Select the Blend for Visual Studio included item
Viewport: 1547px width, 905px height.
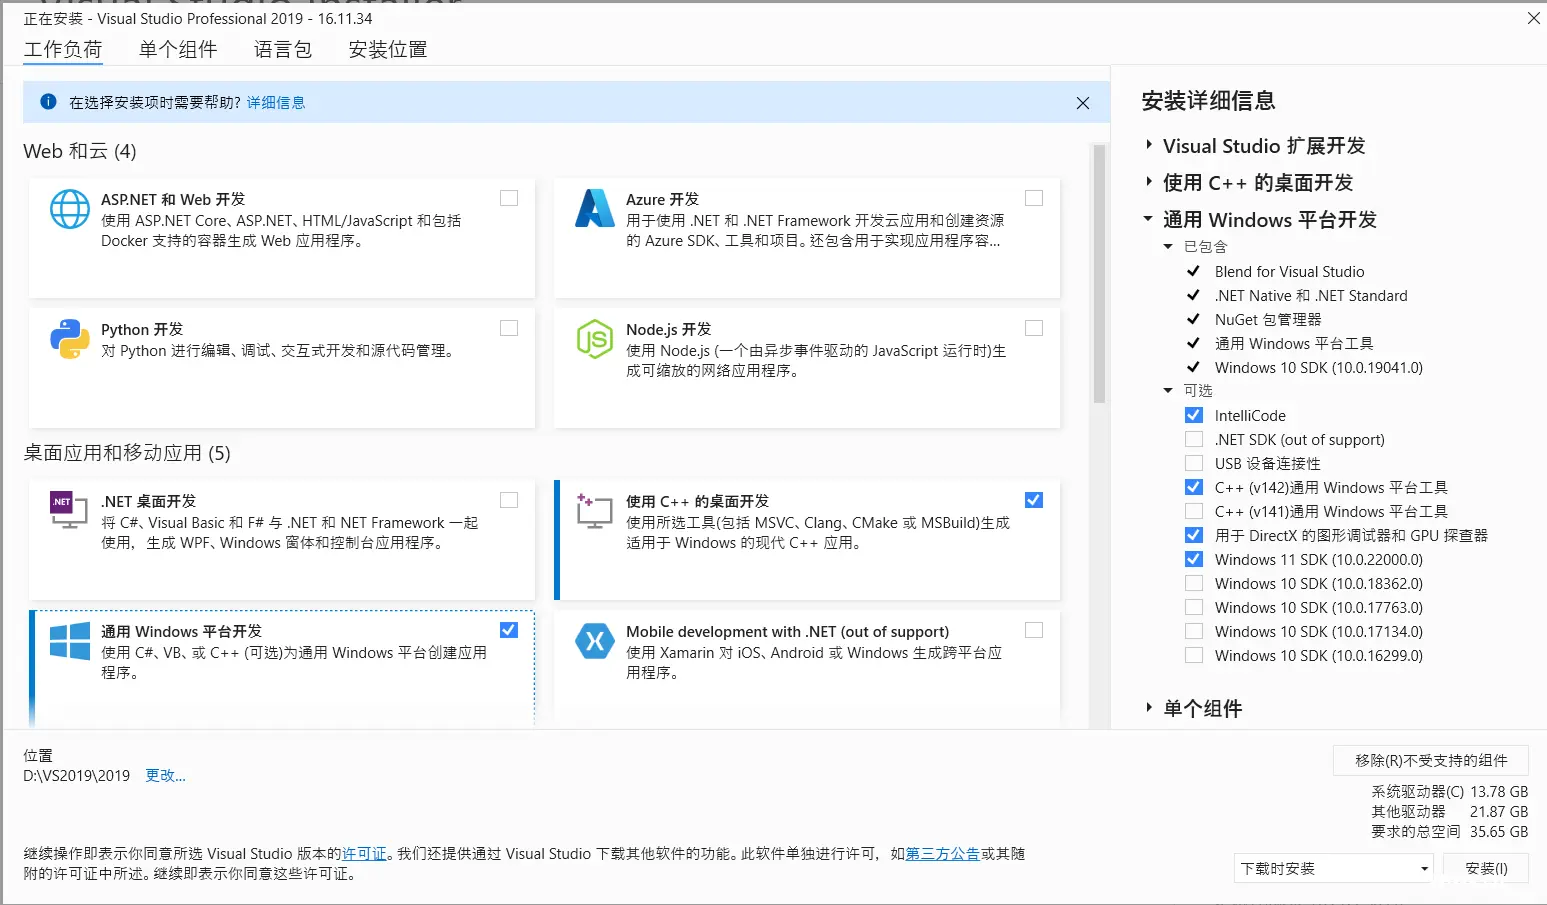point(1289,271)
